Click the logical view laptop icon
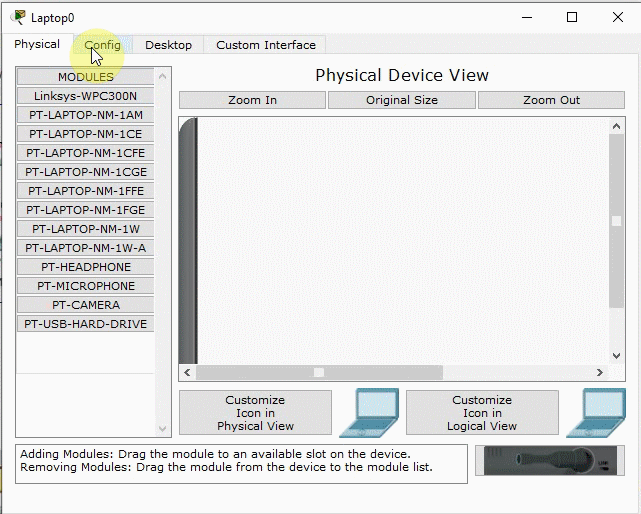641x514 pixels. [596, 413]
